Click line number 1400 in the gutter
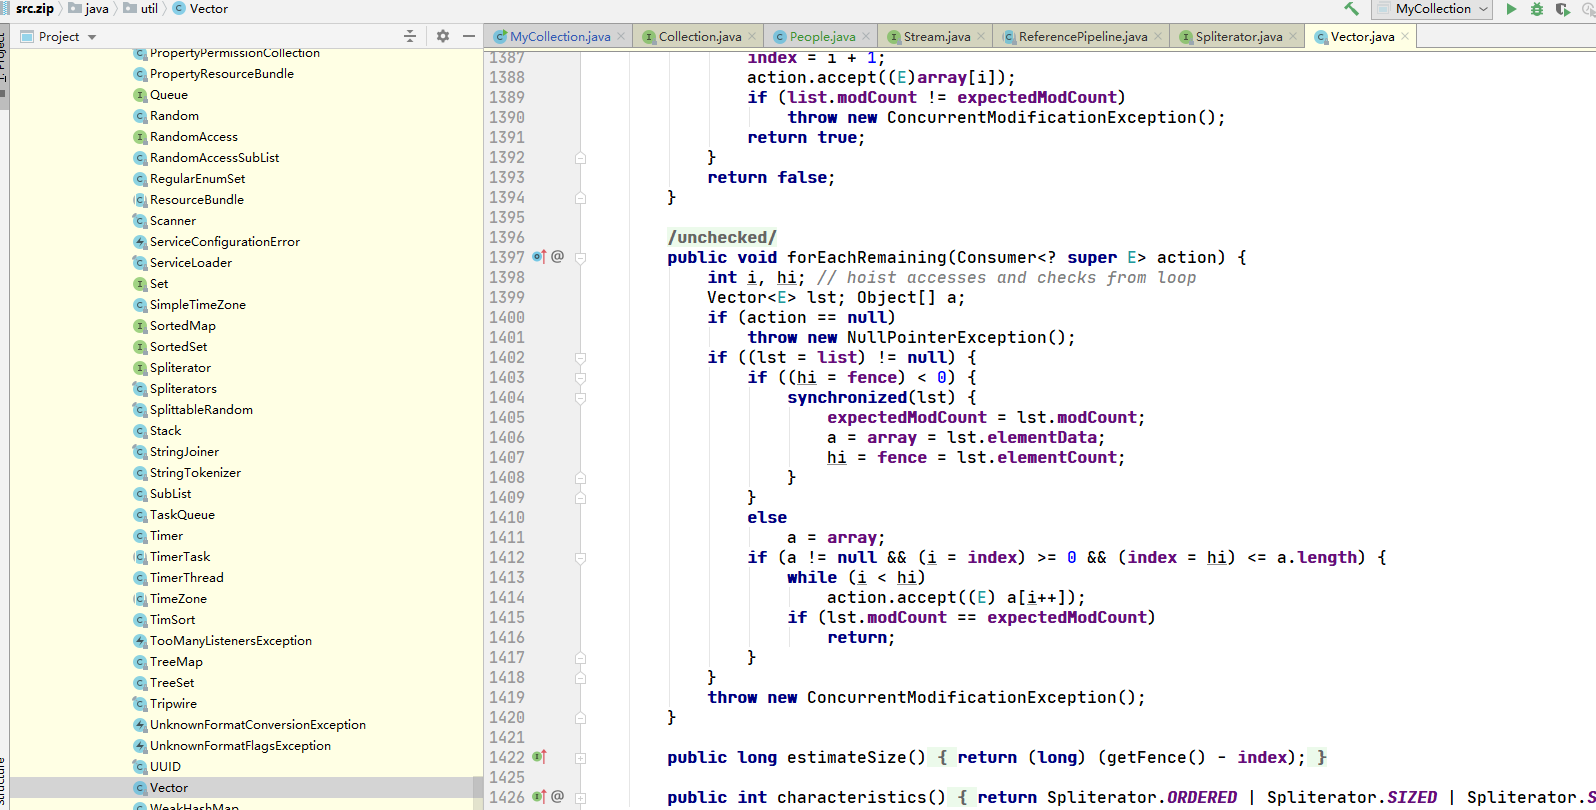Screen dimensions: 1596x810 [x=507, y=317]
